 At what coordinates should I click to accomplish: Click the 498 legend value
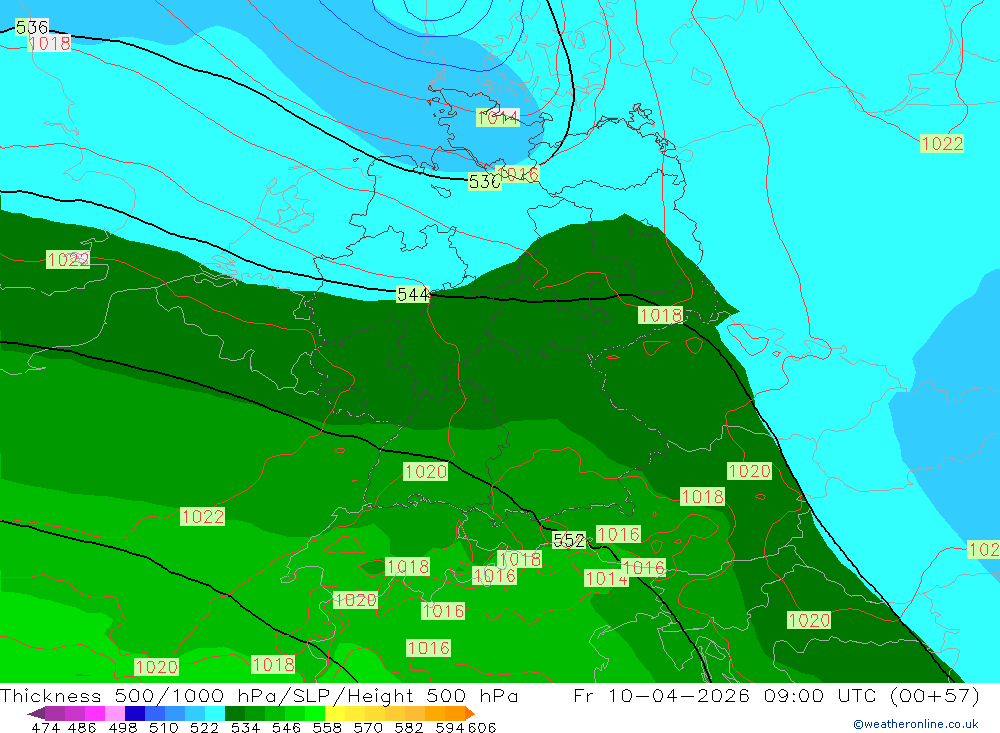tap(122, 727)
